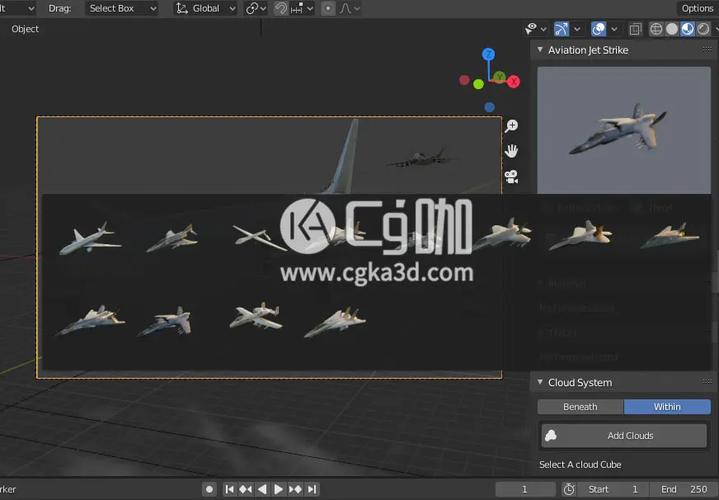Click the zoom magnifier navigation icon
Image resolution: width=719 pixels, height=500 pixels.
coord(511,126)
